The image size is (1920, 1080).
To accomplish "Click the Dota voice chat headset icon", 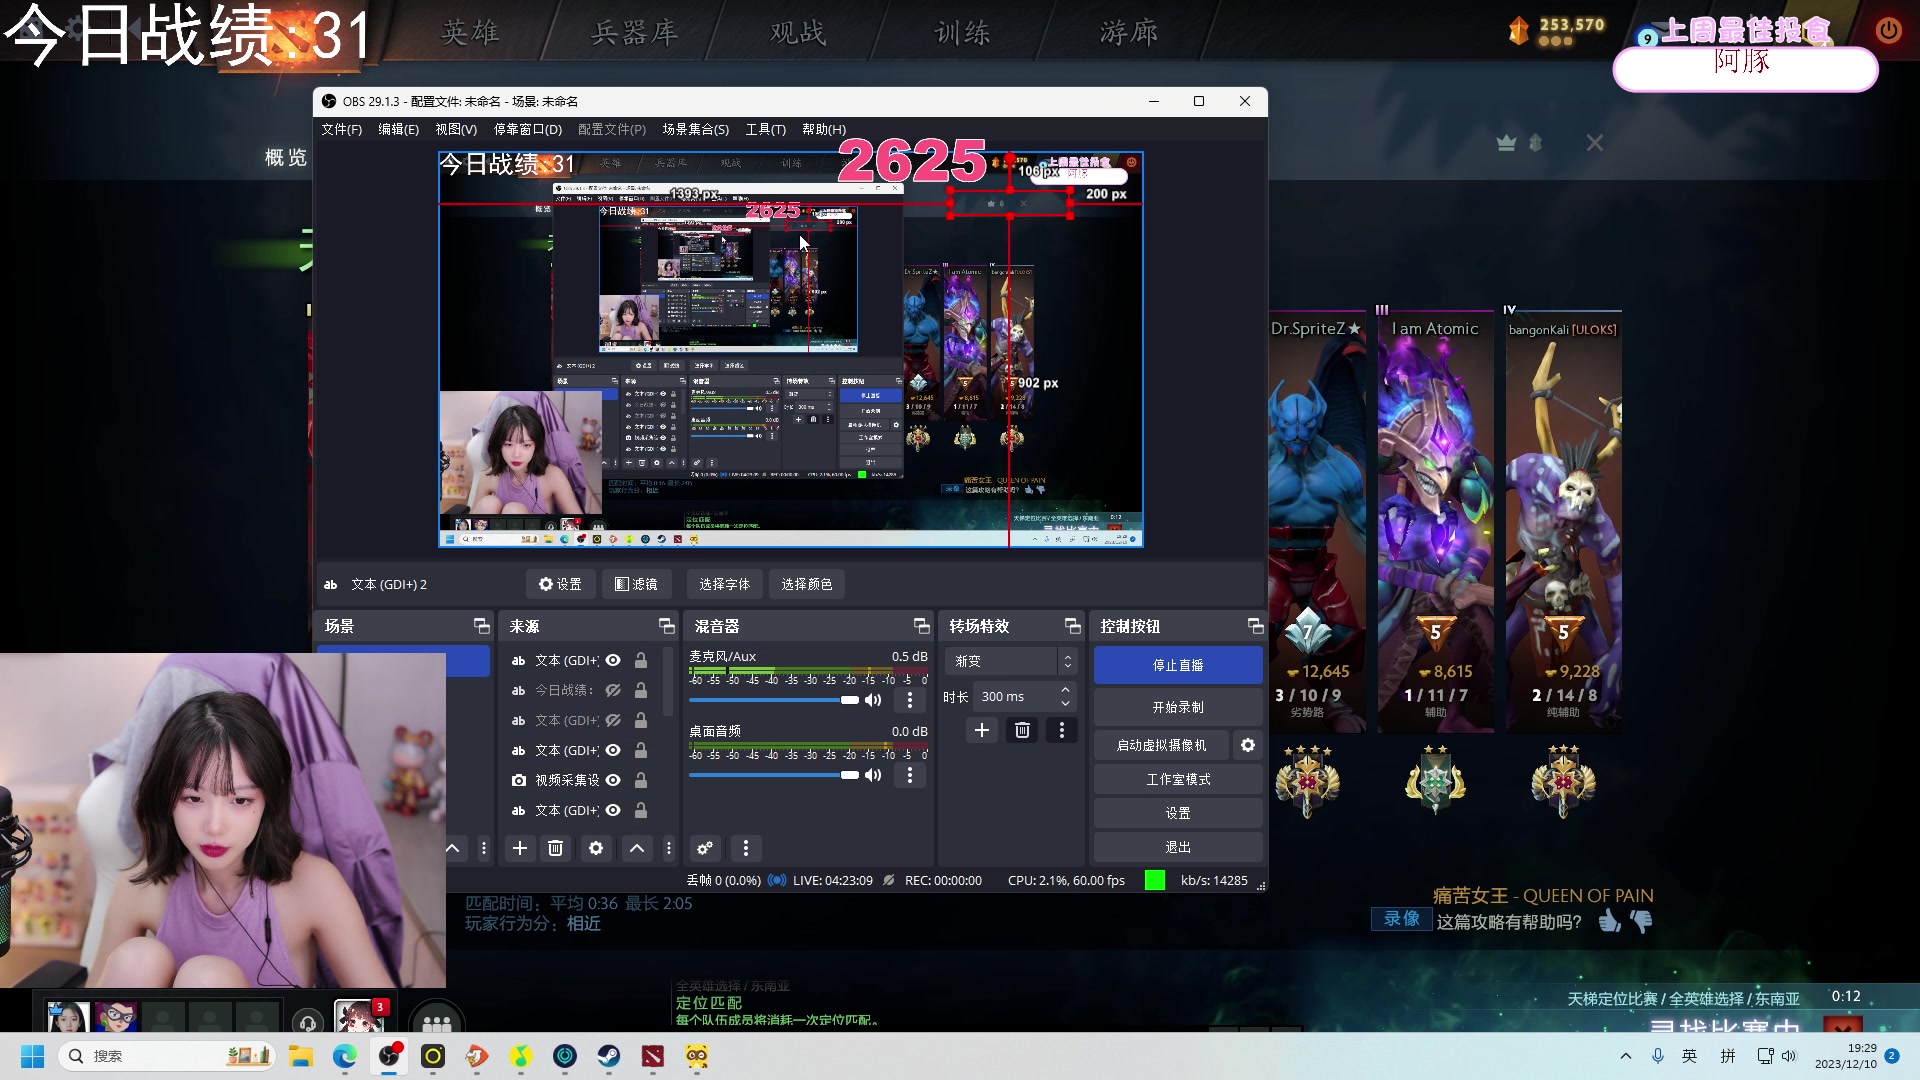I will click(308, 1022).
